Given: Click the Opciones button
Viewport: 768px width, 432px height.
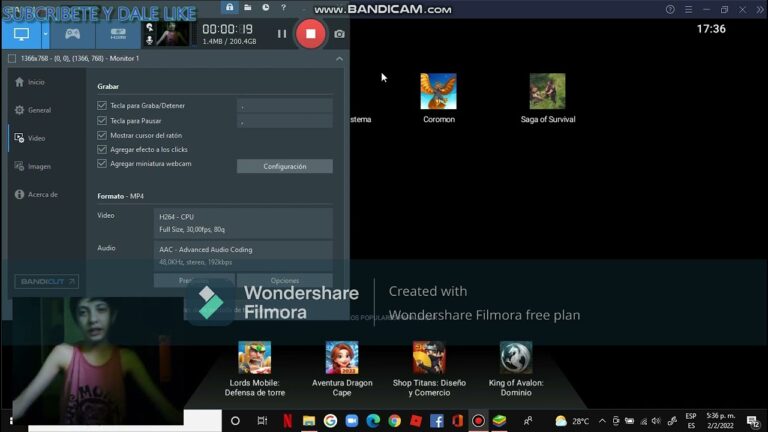Looking at the screenshot, I should [x=285, y=281].
